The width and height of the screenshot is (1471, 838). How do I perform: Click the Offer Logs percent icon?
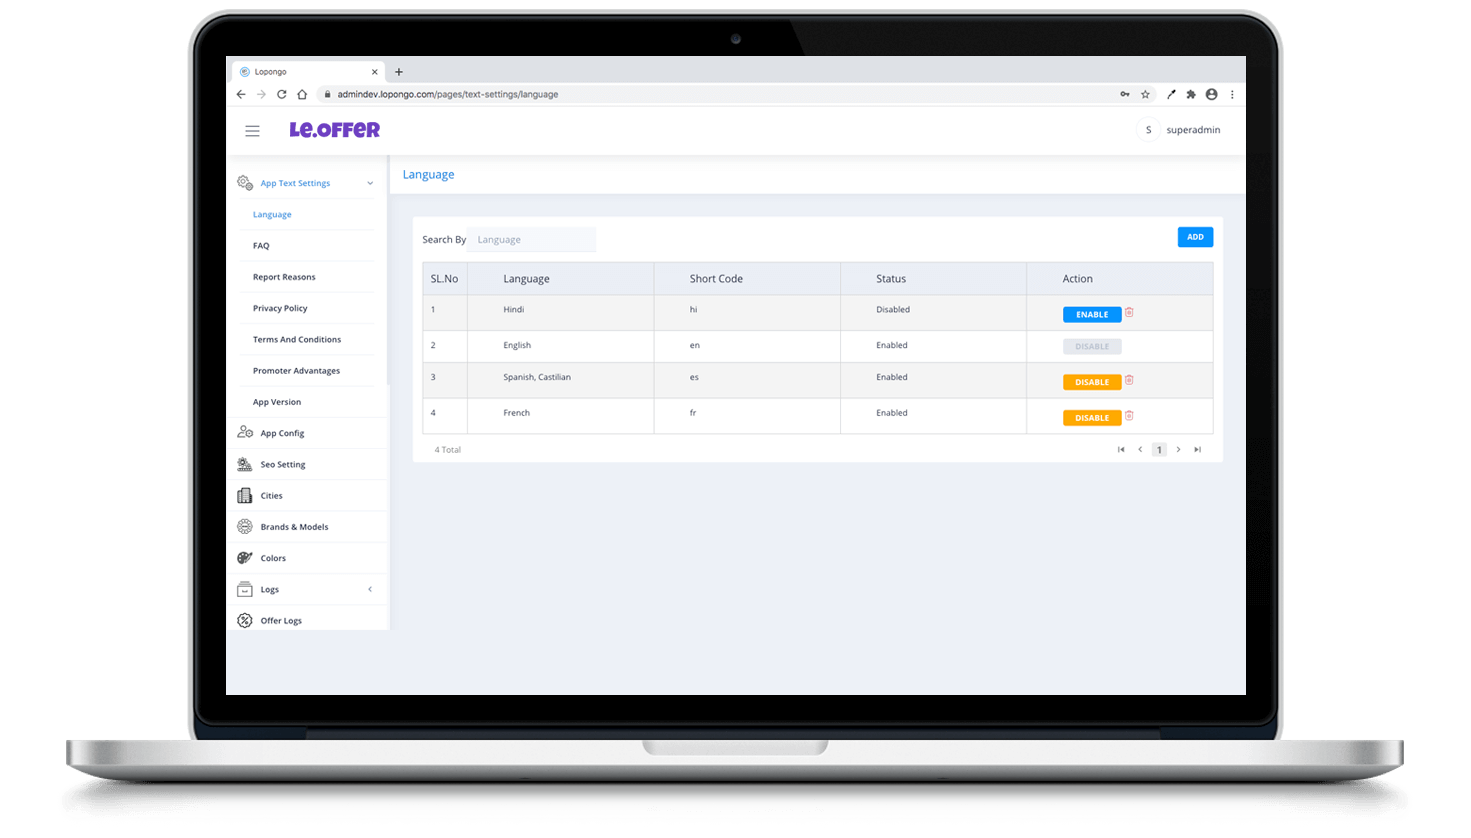pos(245,620)
